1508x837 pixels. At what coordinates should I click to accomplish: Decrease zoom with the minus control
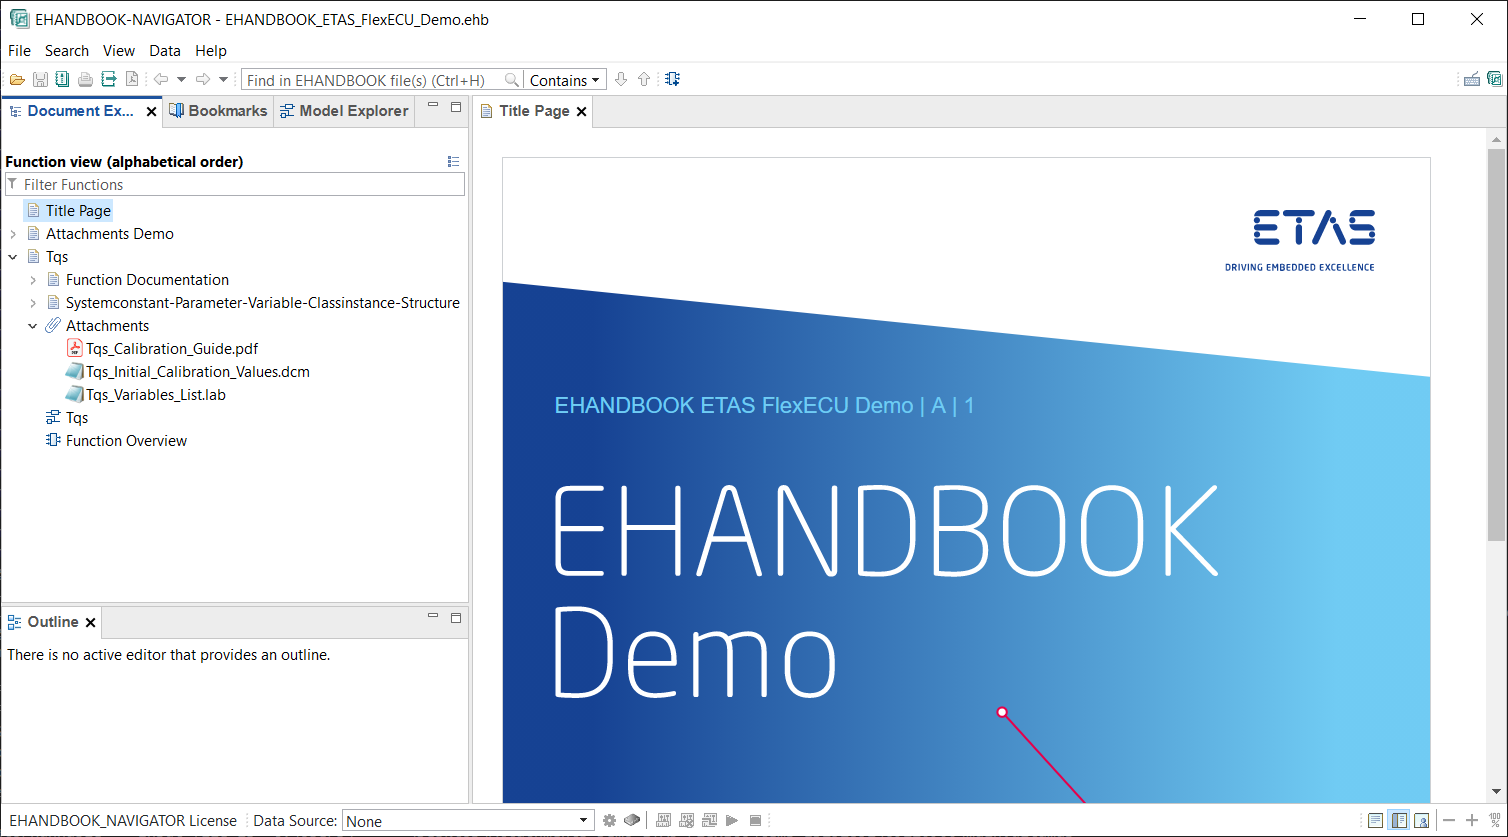(1449, 820)
